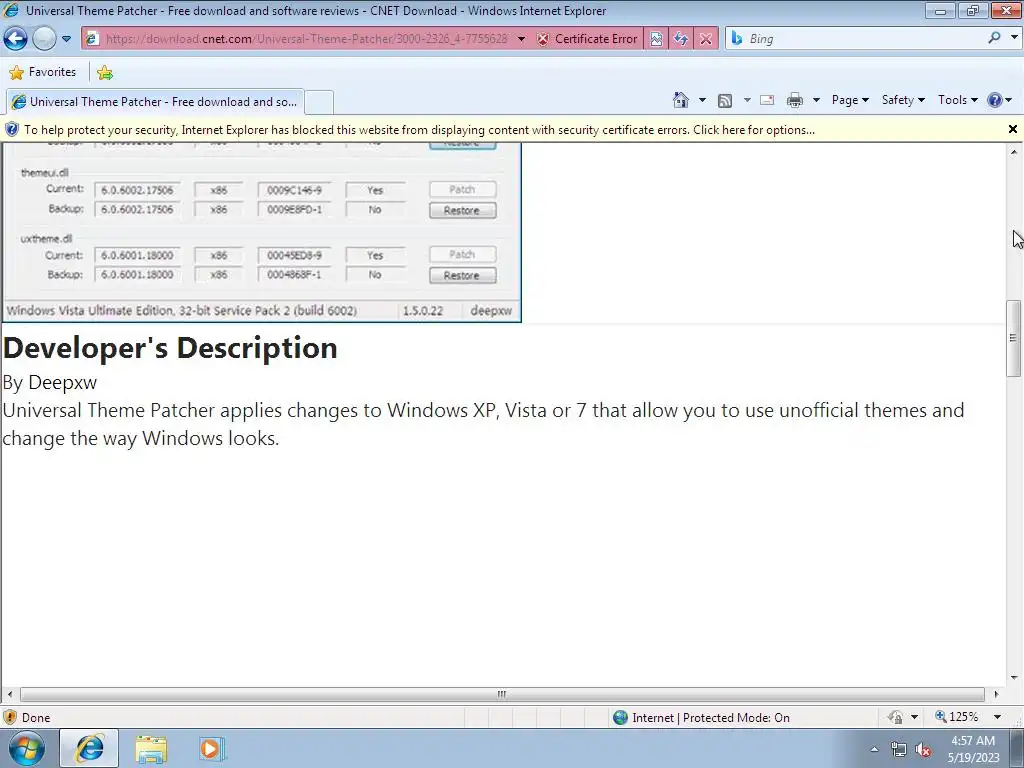Click the status bar privacy icon
The height and width of the screenshot is (768, 1024).
tap(895, 718)
